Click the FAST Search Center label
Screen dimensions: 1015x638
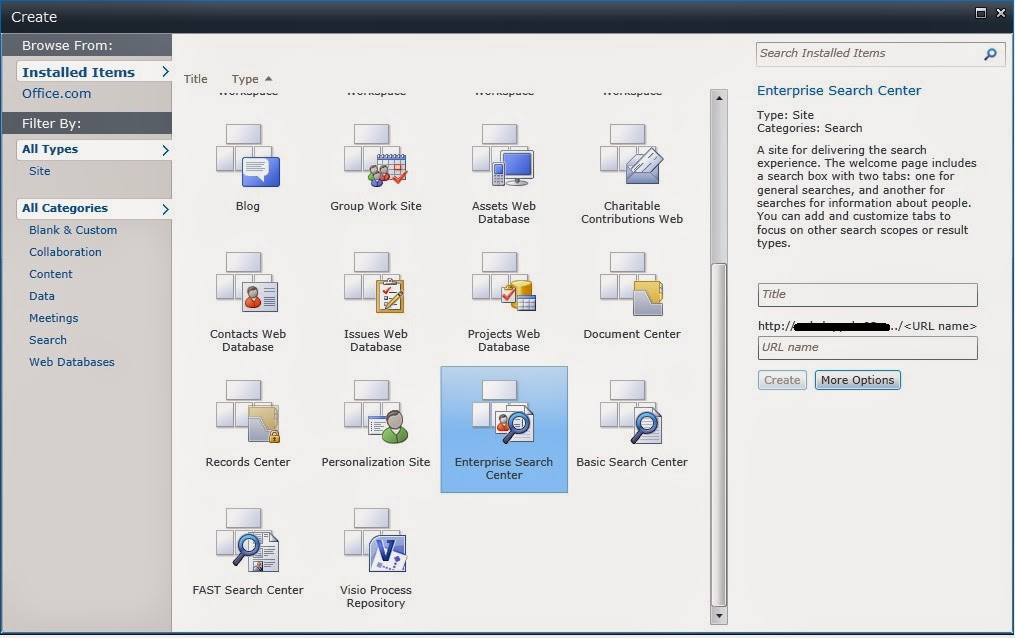coord(247,590)
